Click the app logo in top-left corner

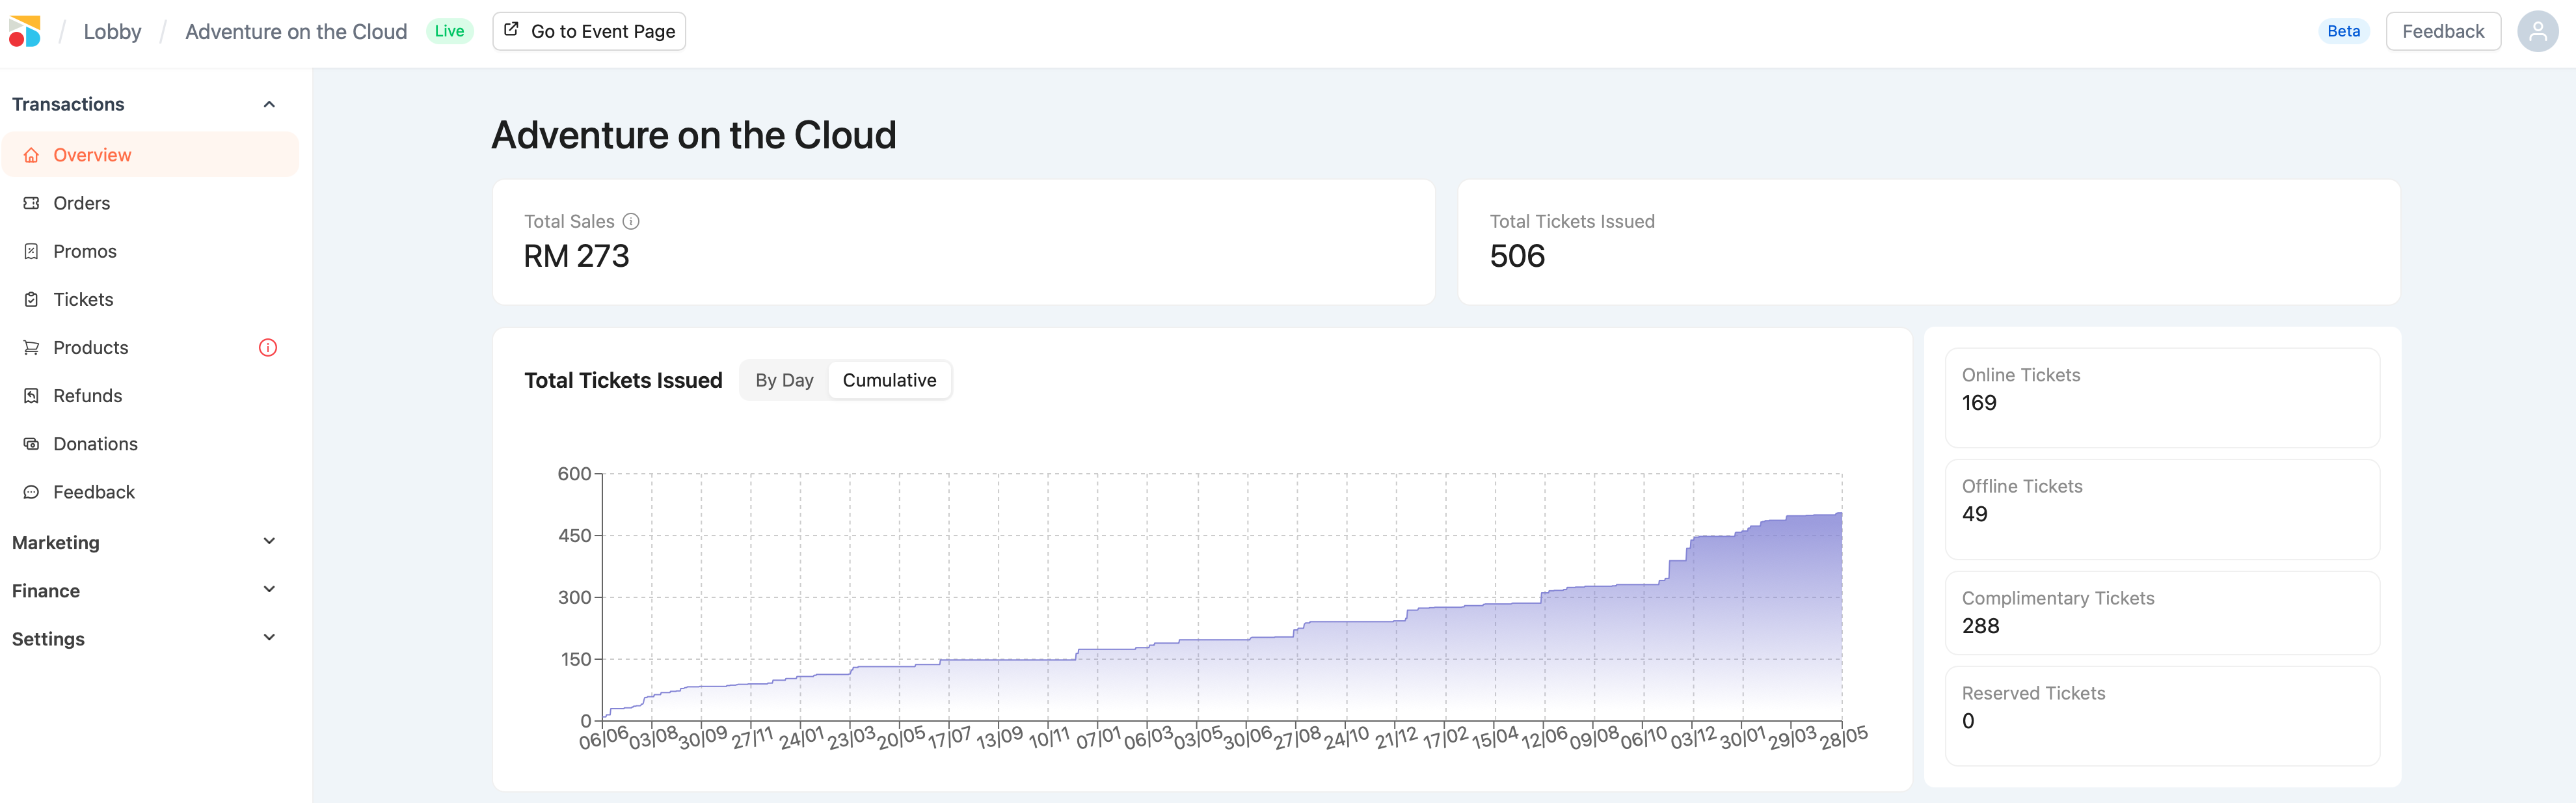tap(25, 31)
